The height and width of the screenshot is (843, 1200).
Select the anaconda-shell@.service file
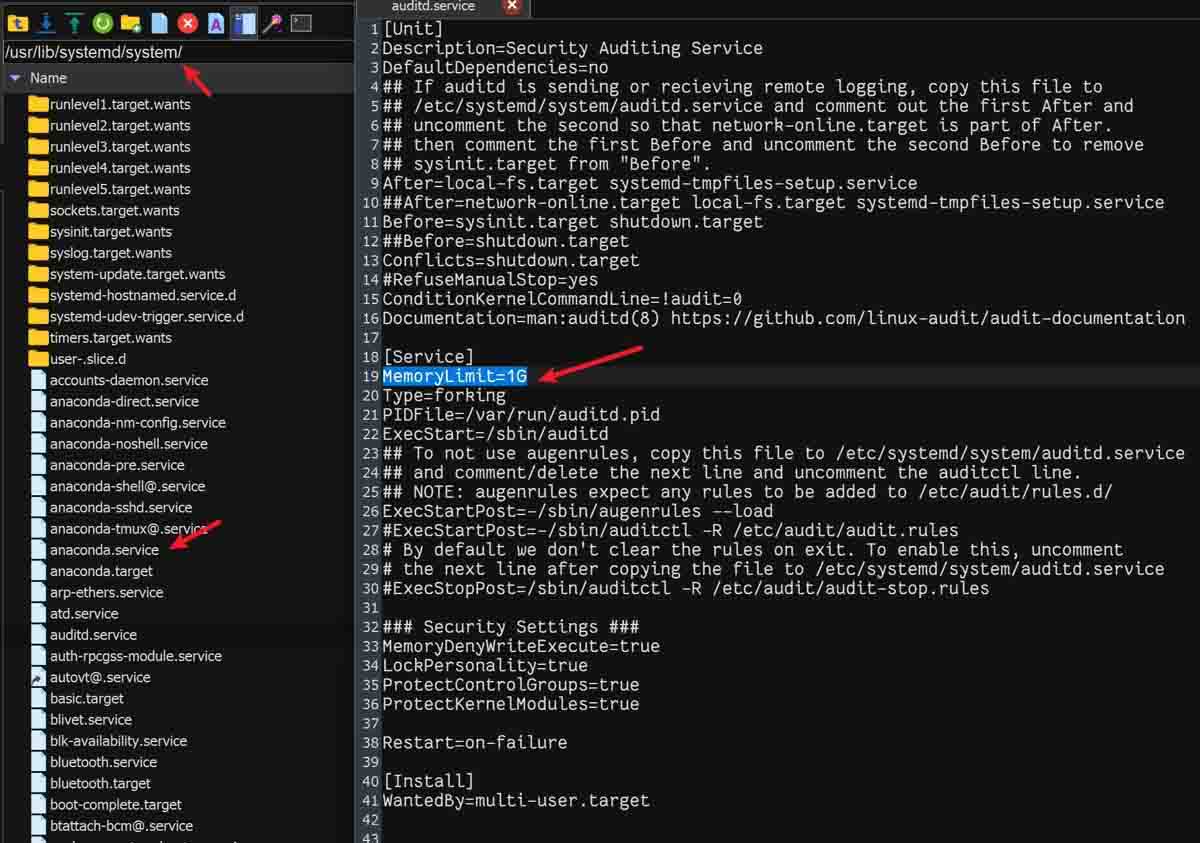[118, 486]
